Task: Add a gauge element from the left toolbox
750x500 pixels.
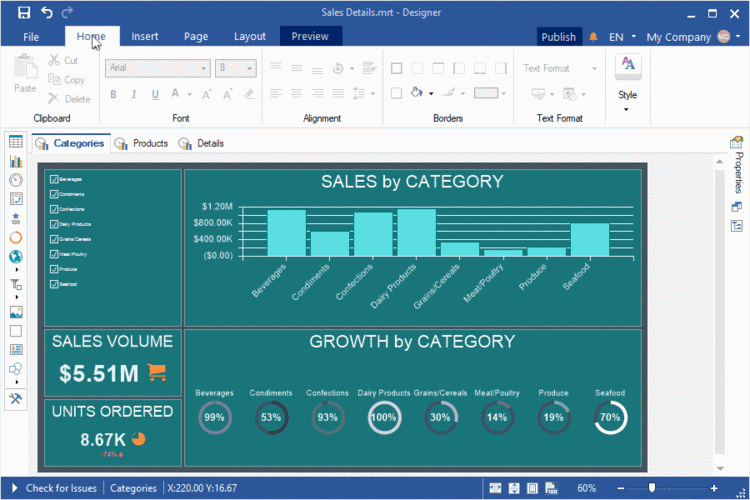Action: point(16,180)
